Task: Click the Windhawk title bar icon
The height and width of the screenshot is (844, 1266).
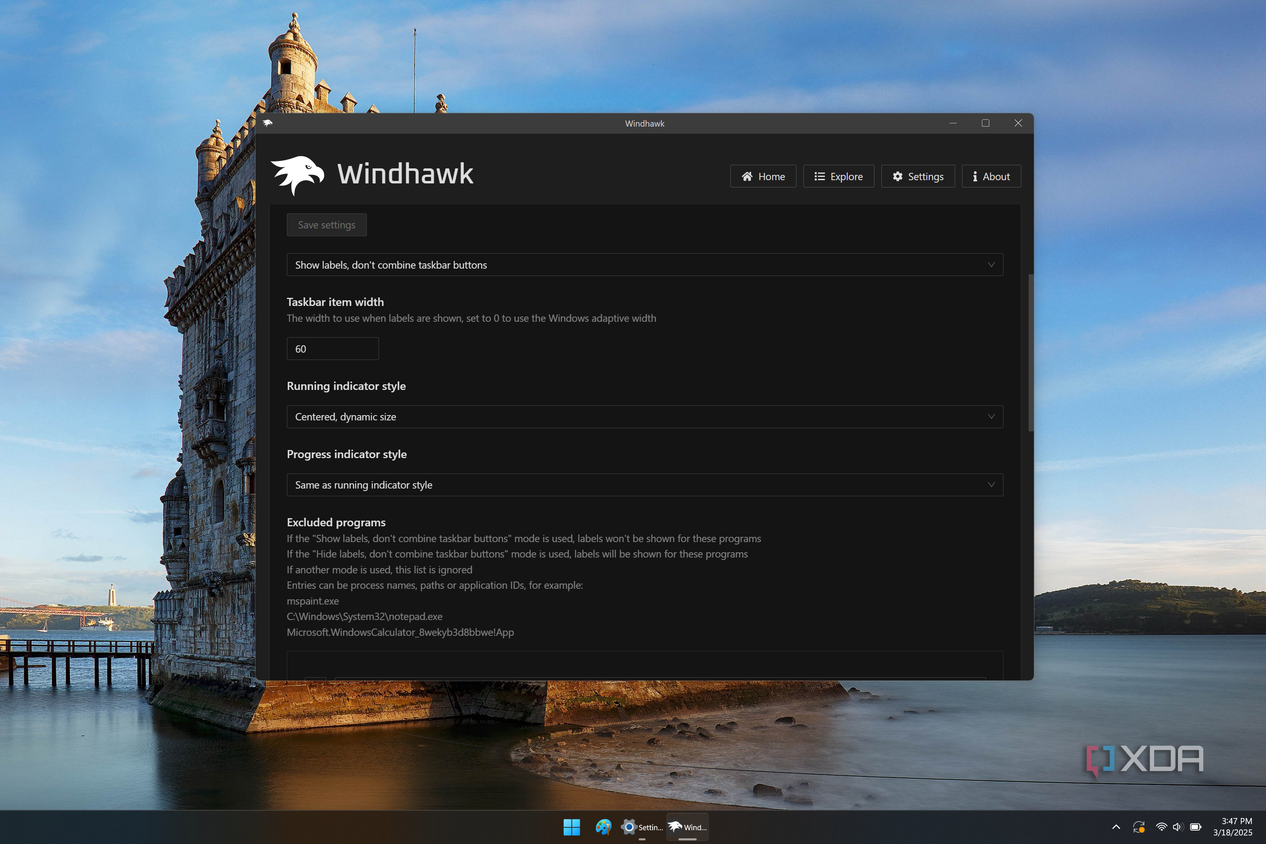Action: [268, 123]
